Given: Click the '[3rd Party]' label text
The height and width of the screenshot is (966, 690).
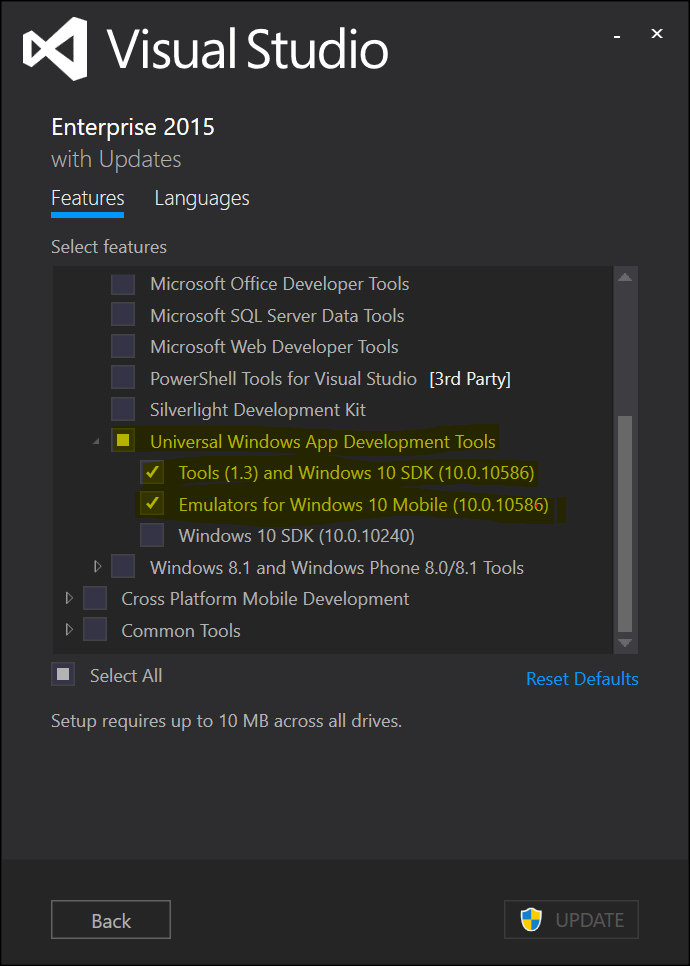Looking at the screenshot, I should click(x=470, y=379).
